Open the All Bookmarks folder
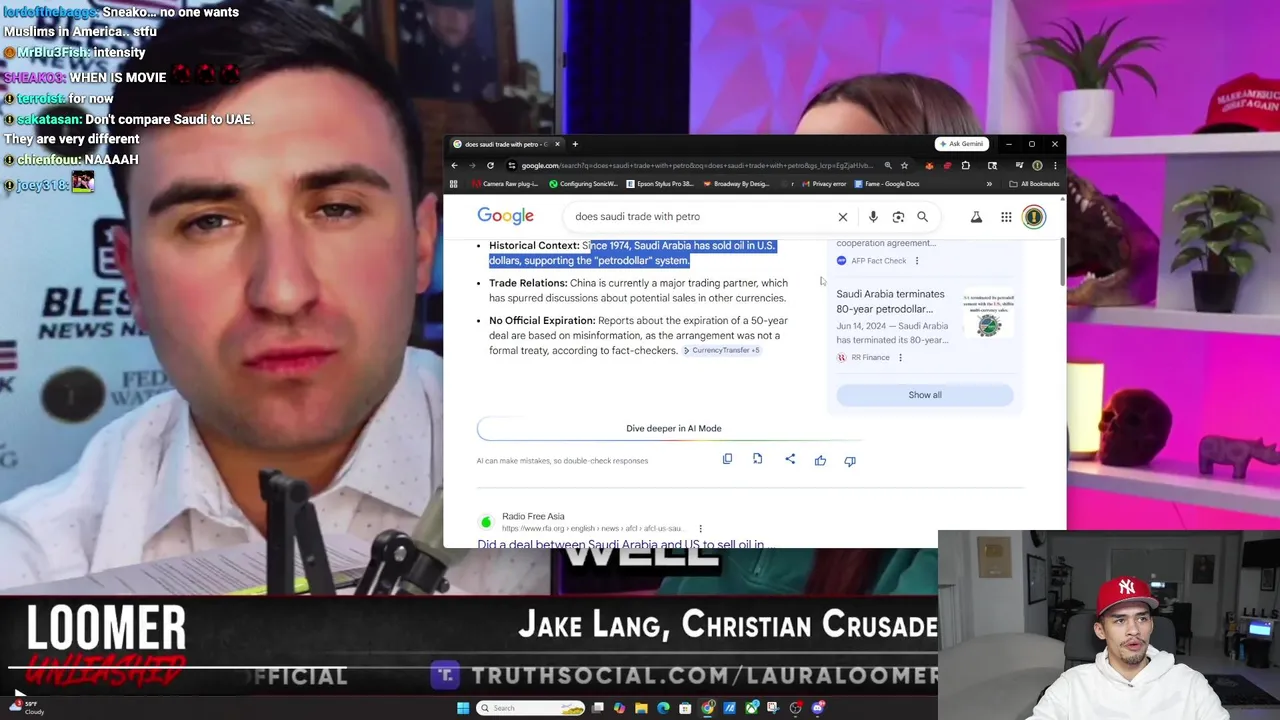The width and height of the screenshot is (1280, 720). tap(1034, 184)
